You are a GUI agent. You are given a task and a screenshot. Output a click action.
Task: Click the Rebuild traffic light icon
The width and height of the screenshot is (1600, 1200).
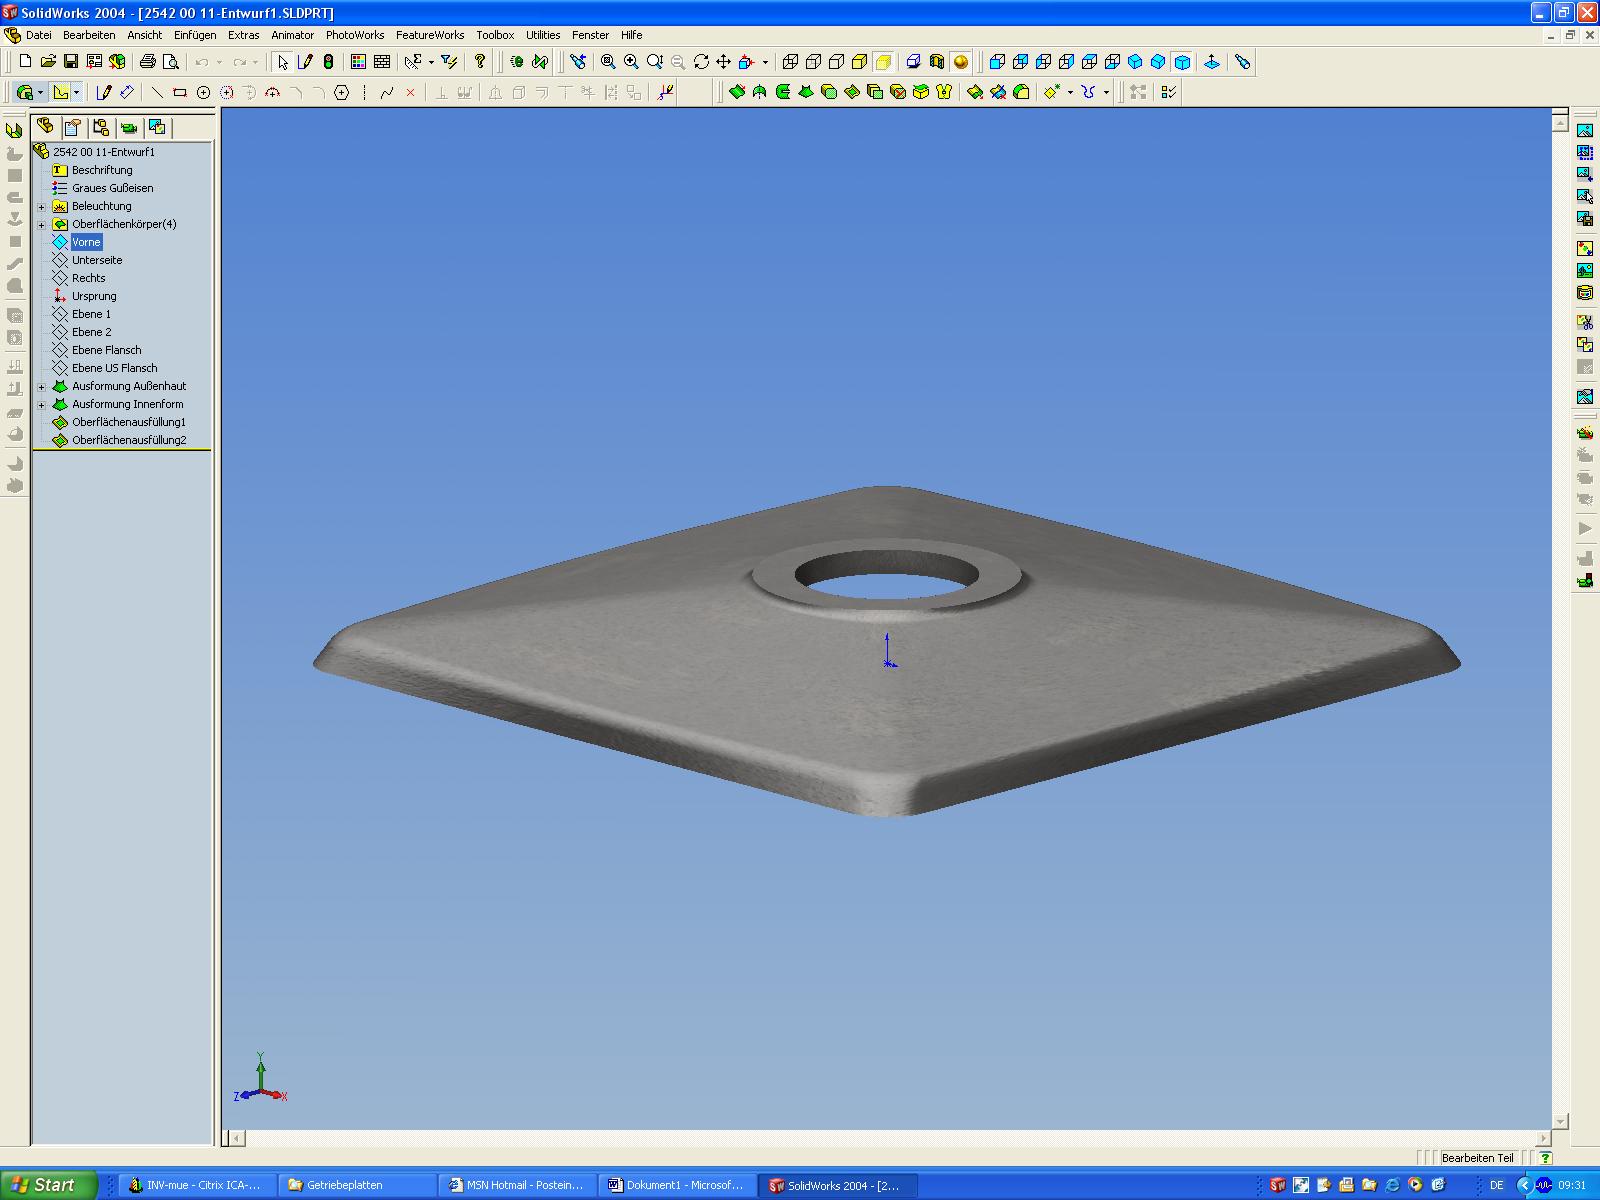coord(328,62)
